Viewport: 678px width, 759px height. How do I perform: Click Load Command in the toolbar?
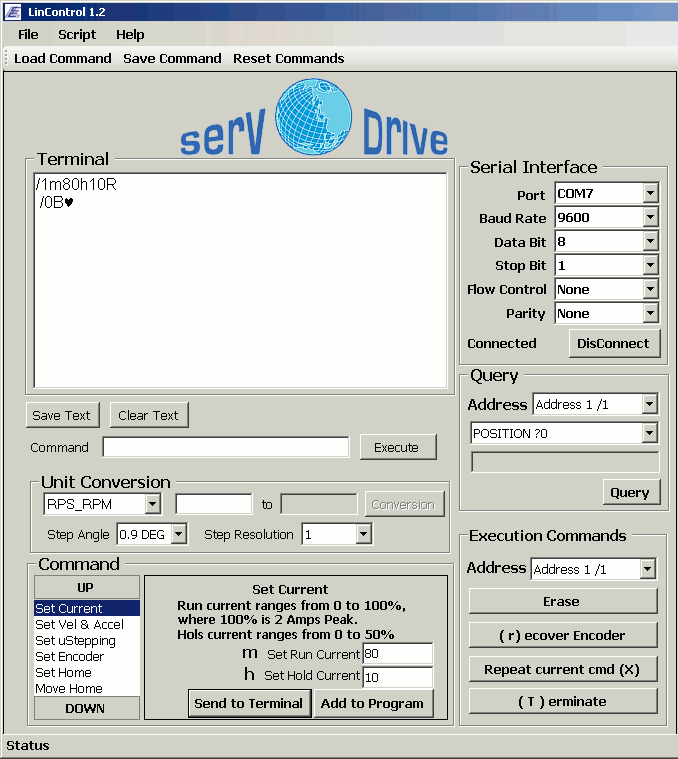[63, 59]
